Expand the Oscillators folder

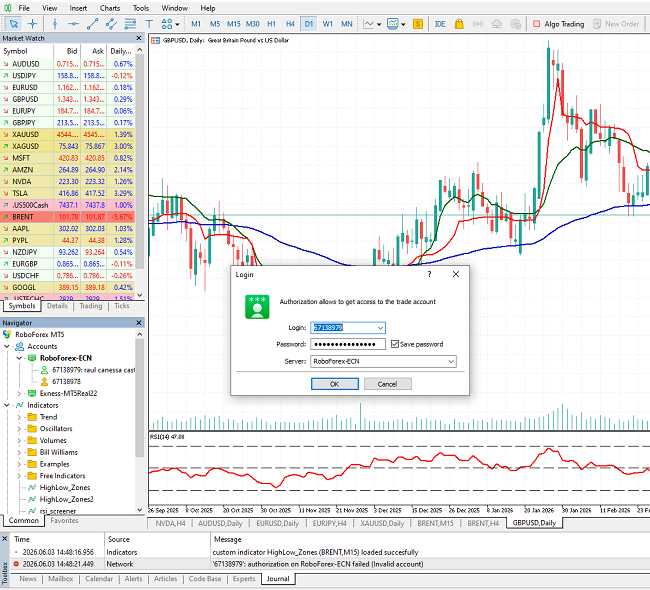coord(19,429)
